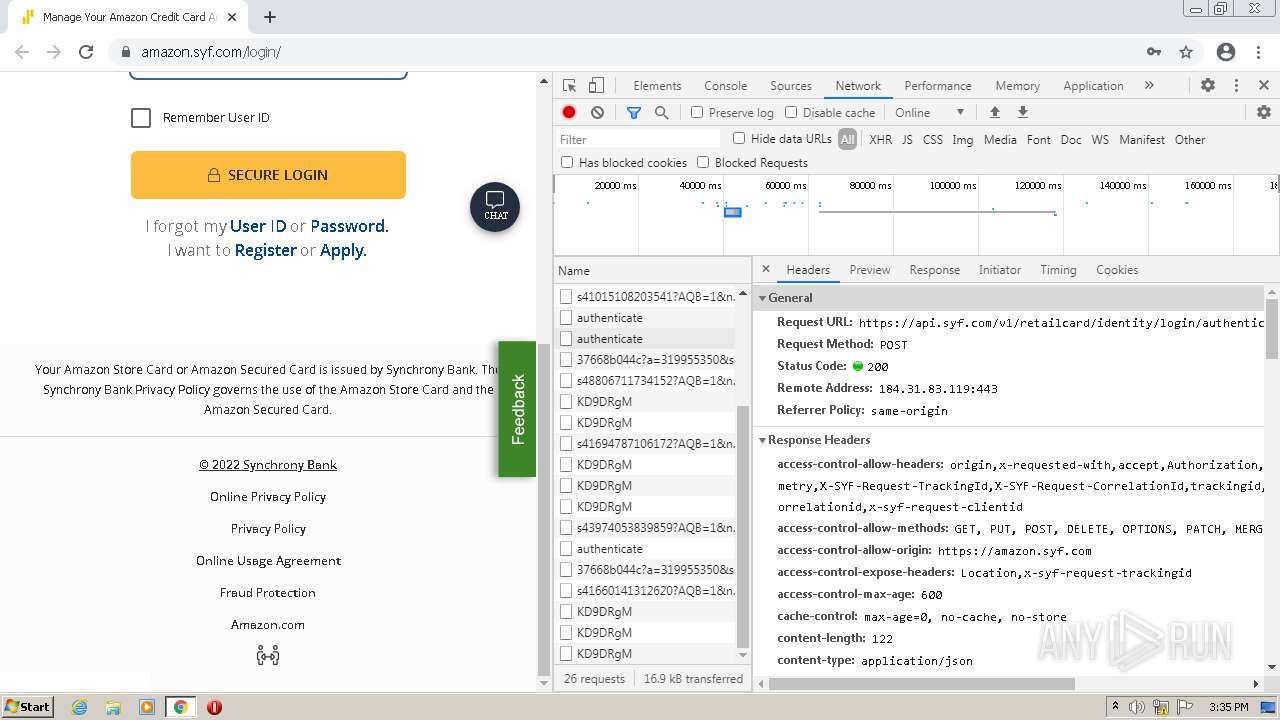Follow the forgot Password link

[x=348, y=226]
